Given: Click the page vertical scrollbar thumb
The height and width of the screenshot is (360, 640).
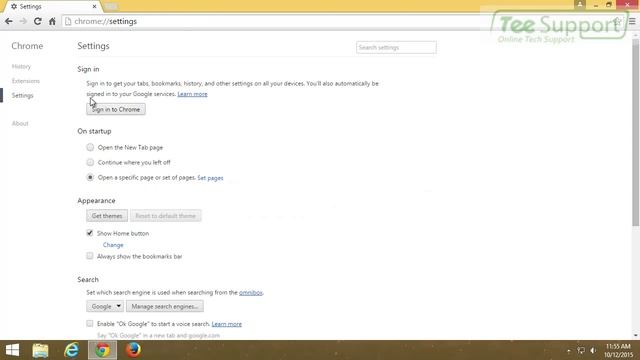Looking at the screenshot, I should [x=636, y=133].
